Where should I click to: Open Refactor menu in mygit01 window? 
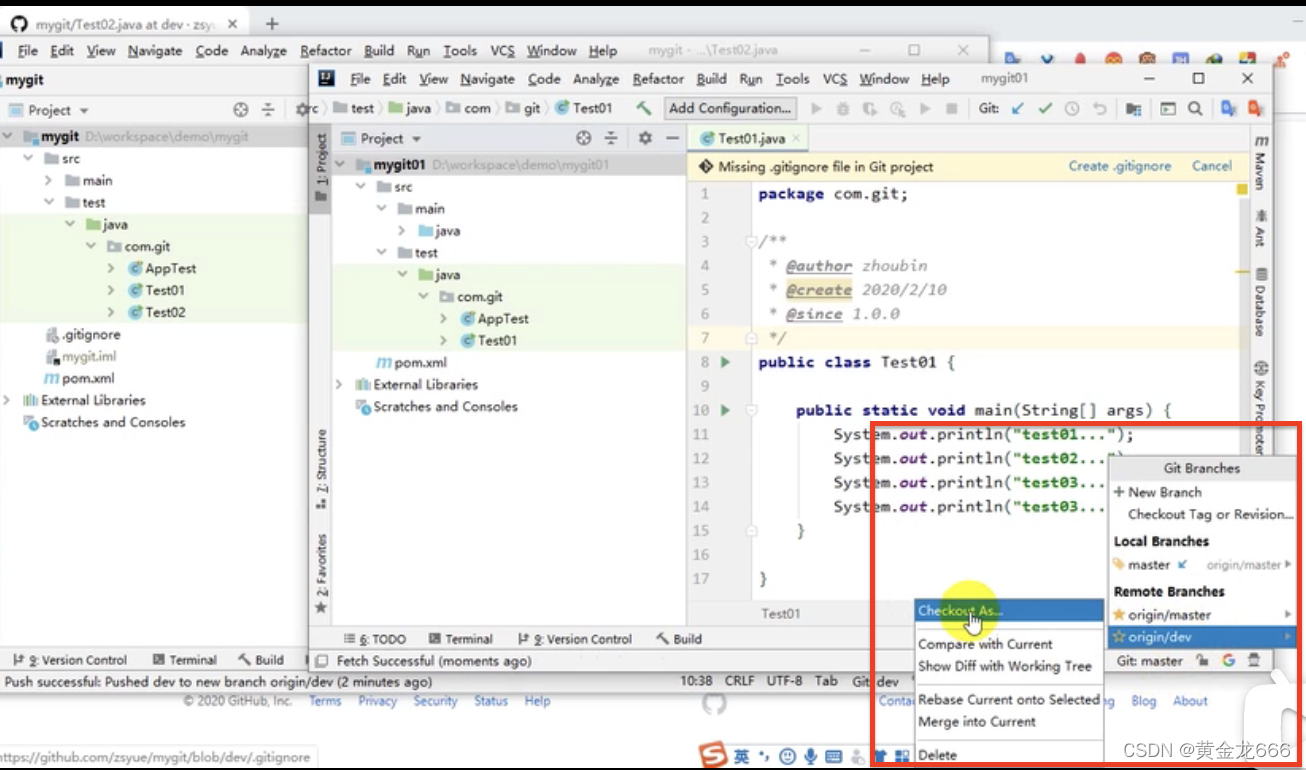tap(658, 79)
